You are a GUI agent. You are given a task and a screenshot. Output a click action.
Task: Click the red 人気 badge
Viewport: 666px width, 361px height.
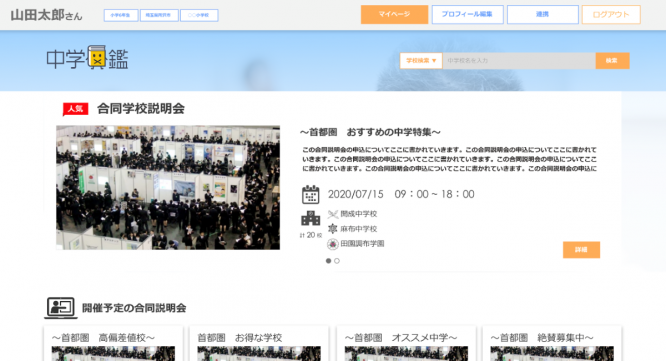point(76,109)
